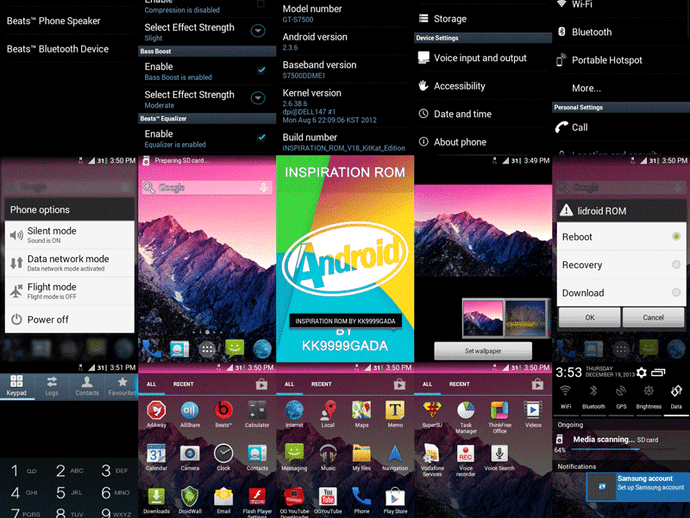
Task: Dial digit 5 on the keypad
Action: [68, 492]
